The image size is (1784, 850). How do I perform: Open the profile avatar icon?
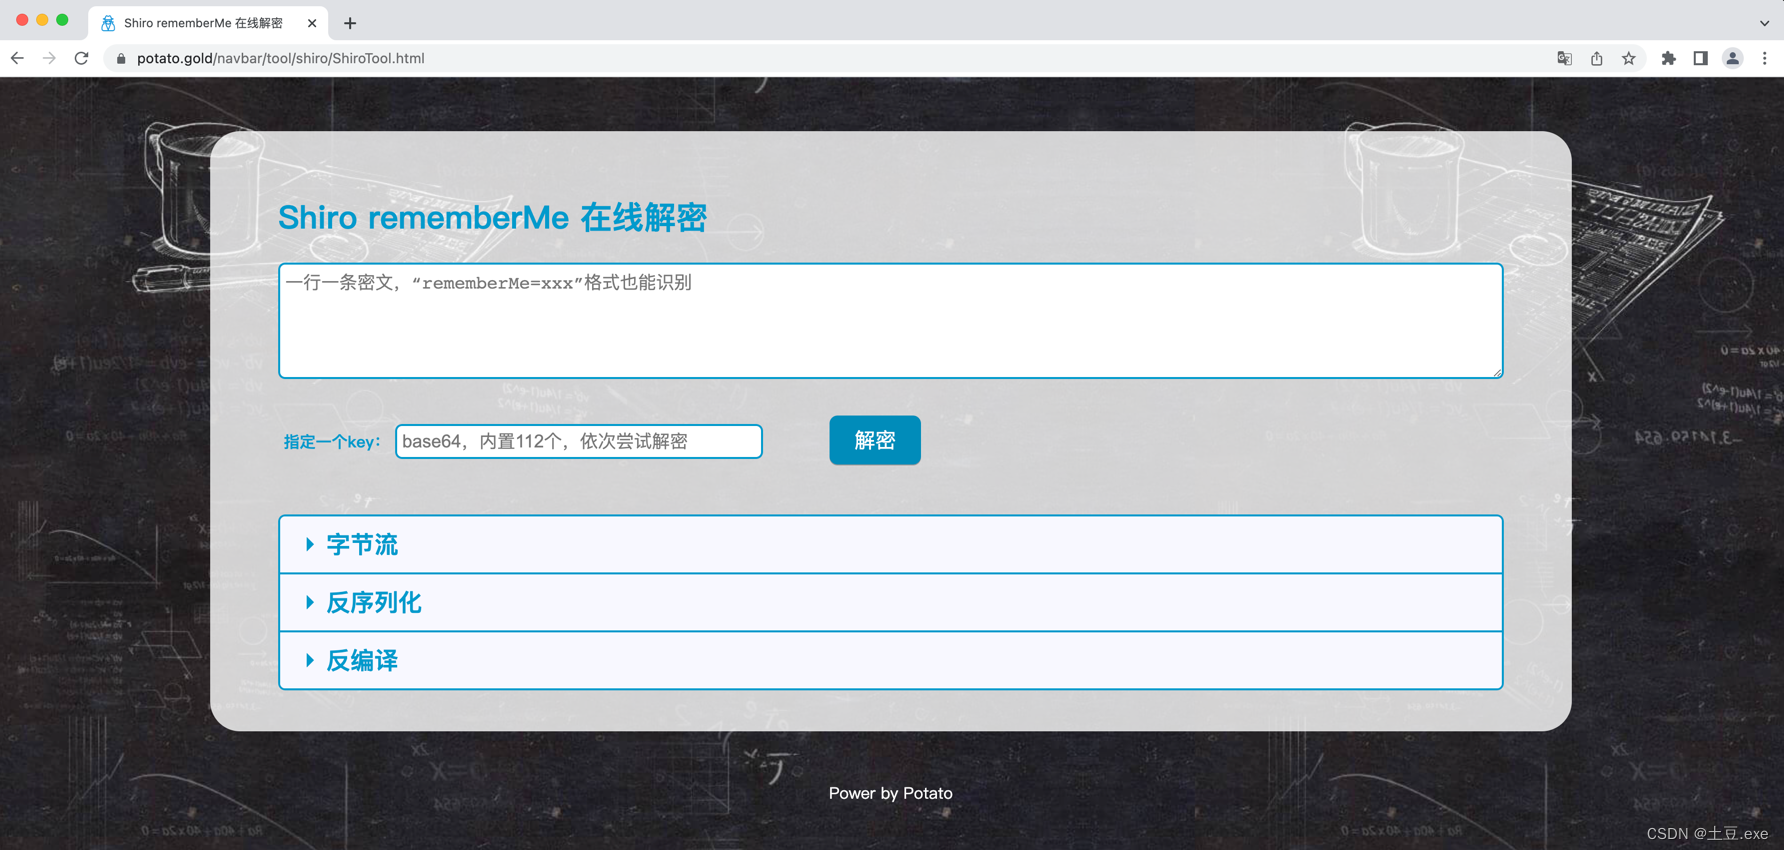(x=1733, y=58)
